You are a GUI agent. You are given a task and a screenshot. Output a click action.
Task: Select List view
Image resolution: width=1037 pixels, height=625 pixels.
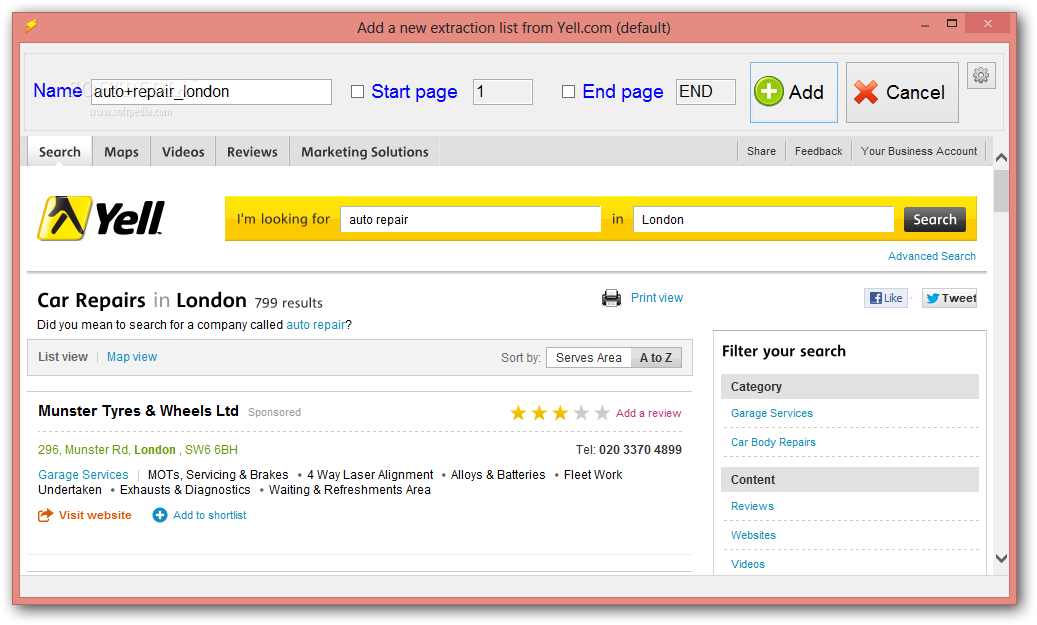click(x=63, y=356)
